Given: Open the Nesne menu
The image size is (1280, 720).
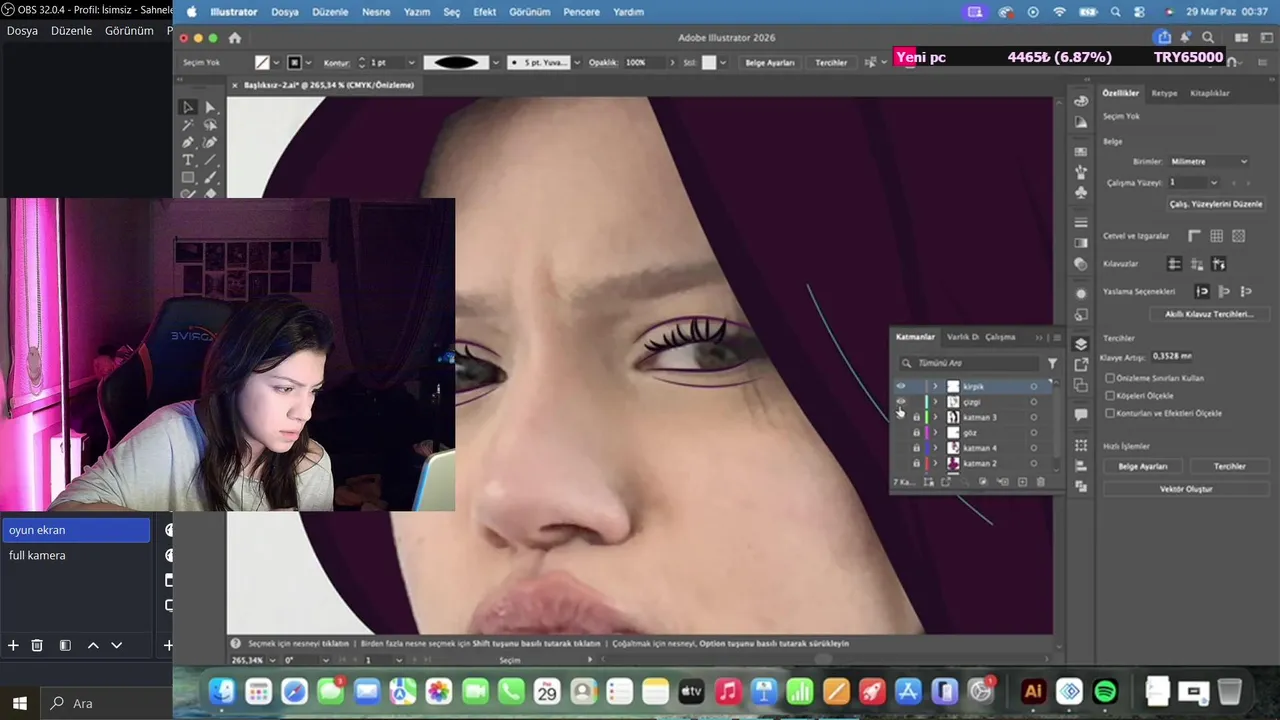Looking at the screenshot, I should (376, 12).
